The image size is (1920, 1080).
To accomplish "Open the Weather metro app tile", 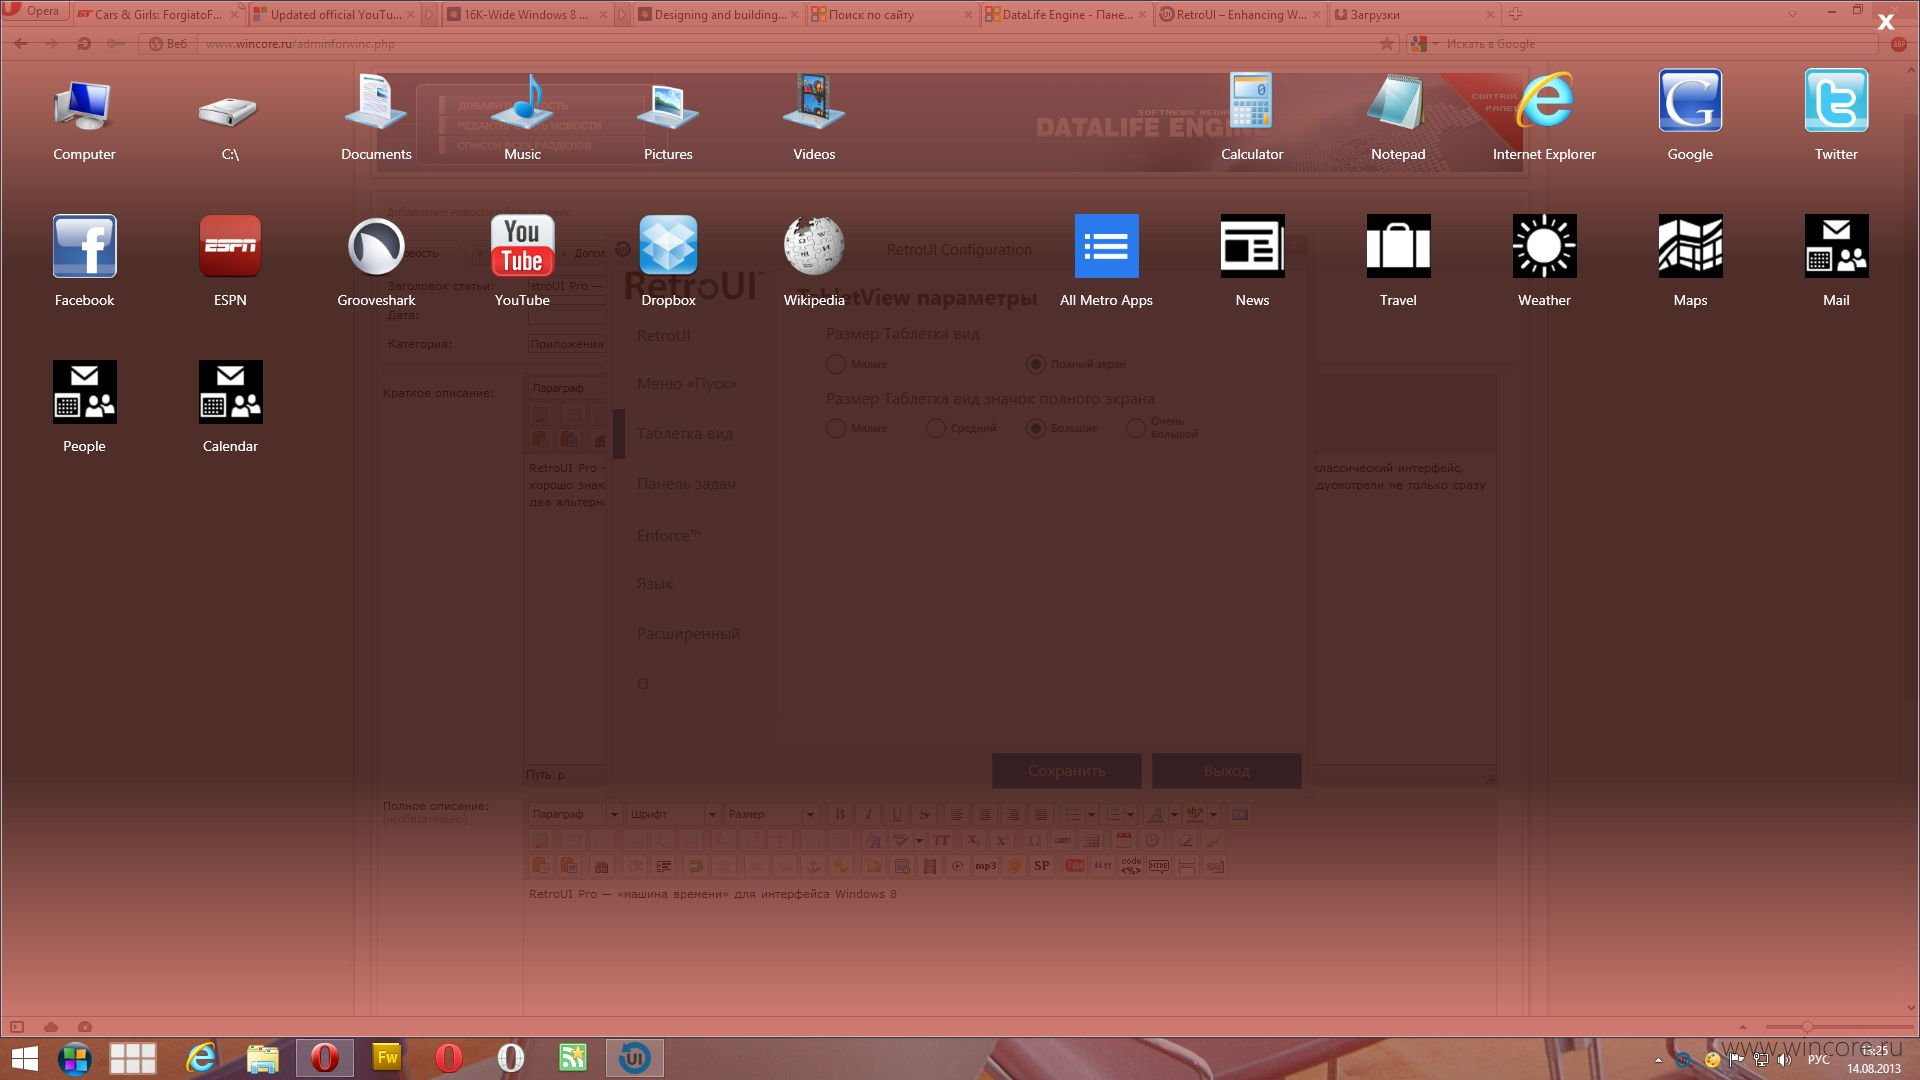I will coord(1544,246).
